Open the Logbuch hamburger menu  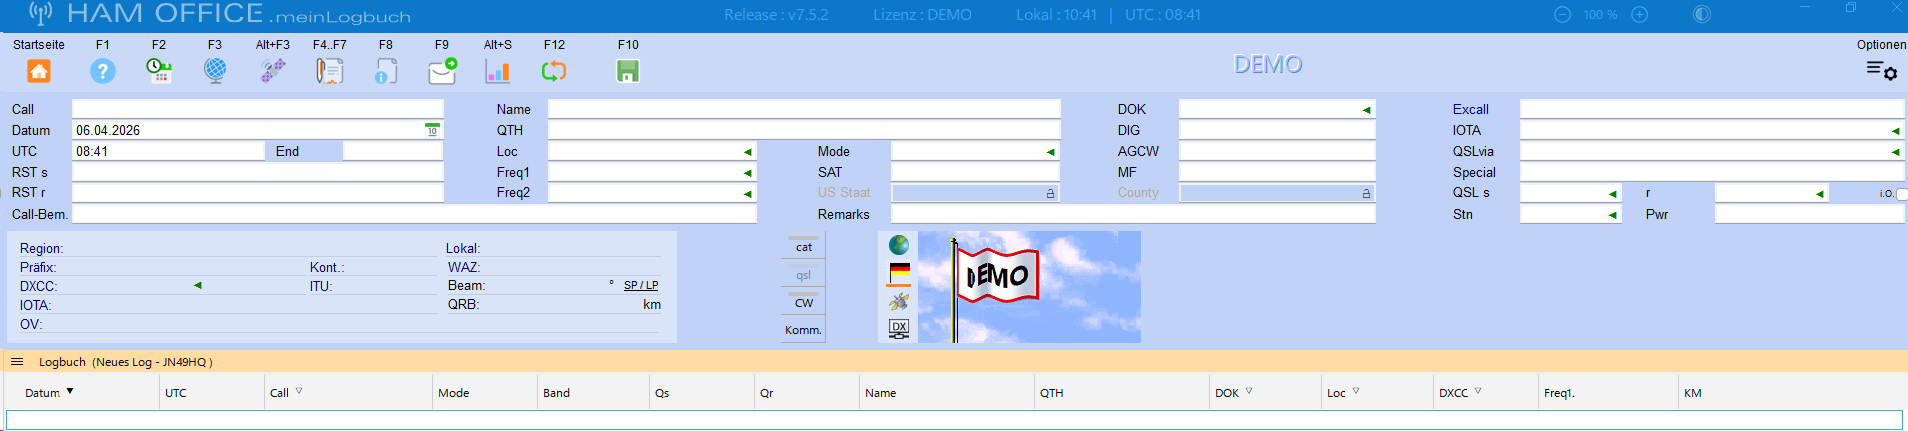[x=17, y=362]
